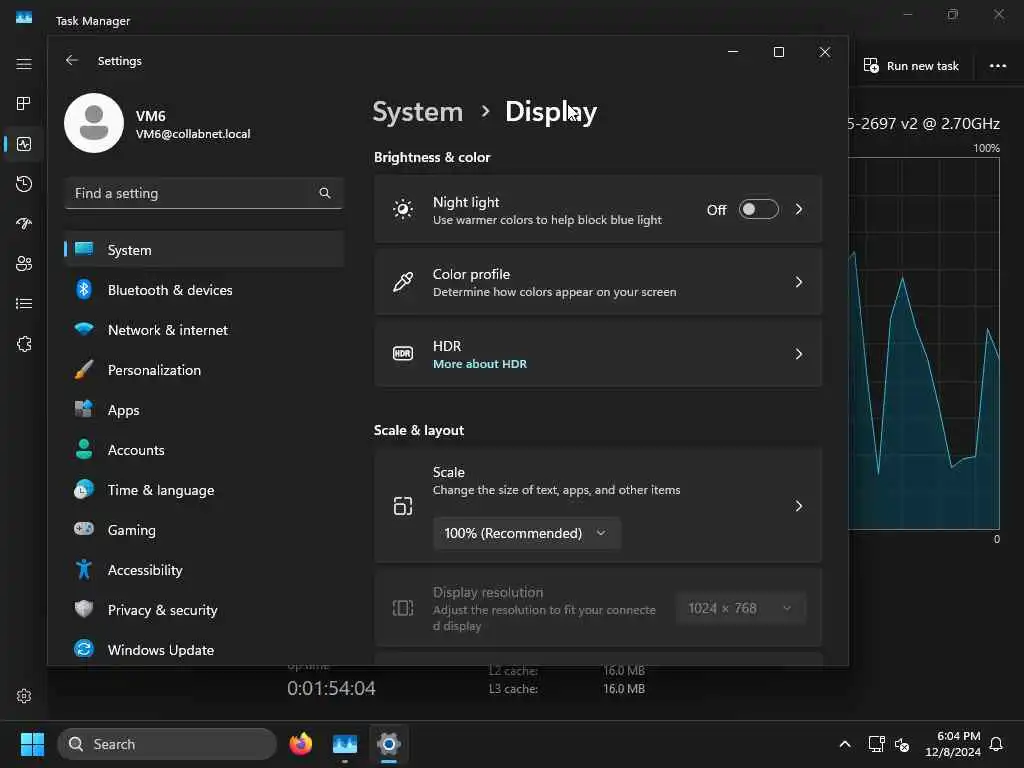Screen dimensions: 1024x768
Task: Open Privacy & security settings
Action: point(204,610)
